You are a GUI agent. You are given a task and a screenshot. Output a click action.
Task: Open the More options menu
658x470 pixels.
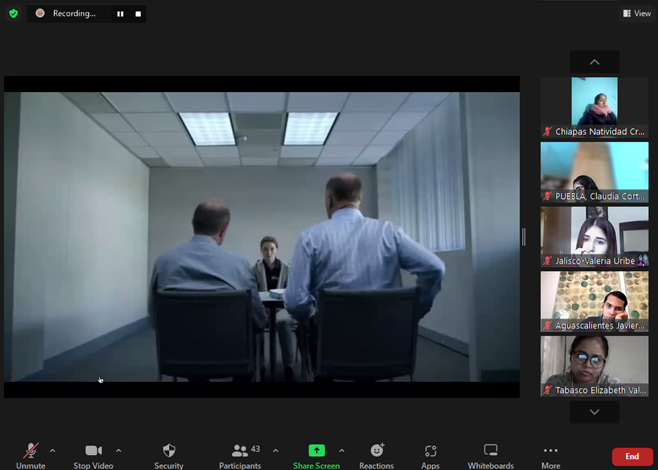[x=551, y=456]
